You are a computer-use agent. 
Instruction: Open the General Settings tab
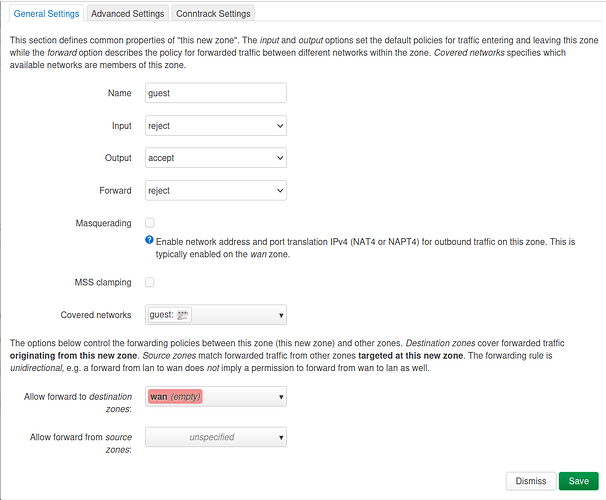[46, 14]
